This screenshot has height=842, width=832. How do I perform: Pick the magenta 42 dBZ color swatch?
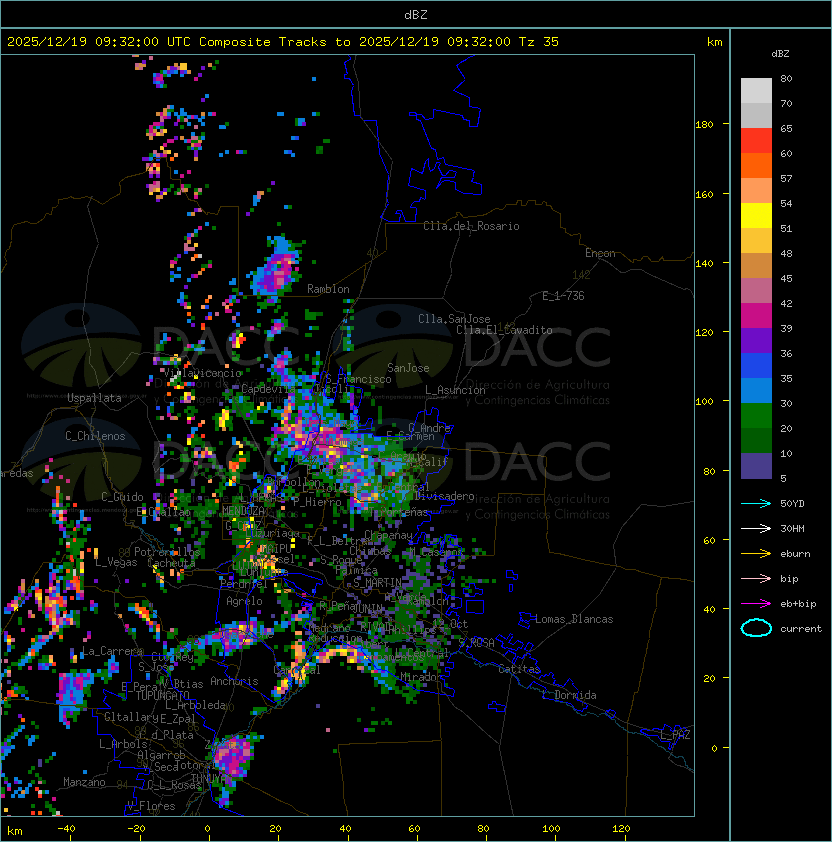pyautogui.click(x=756, y=316)
